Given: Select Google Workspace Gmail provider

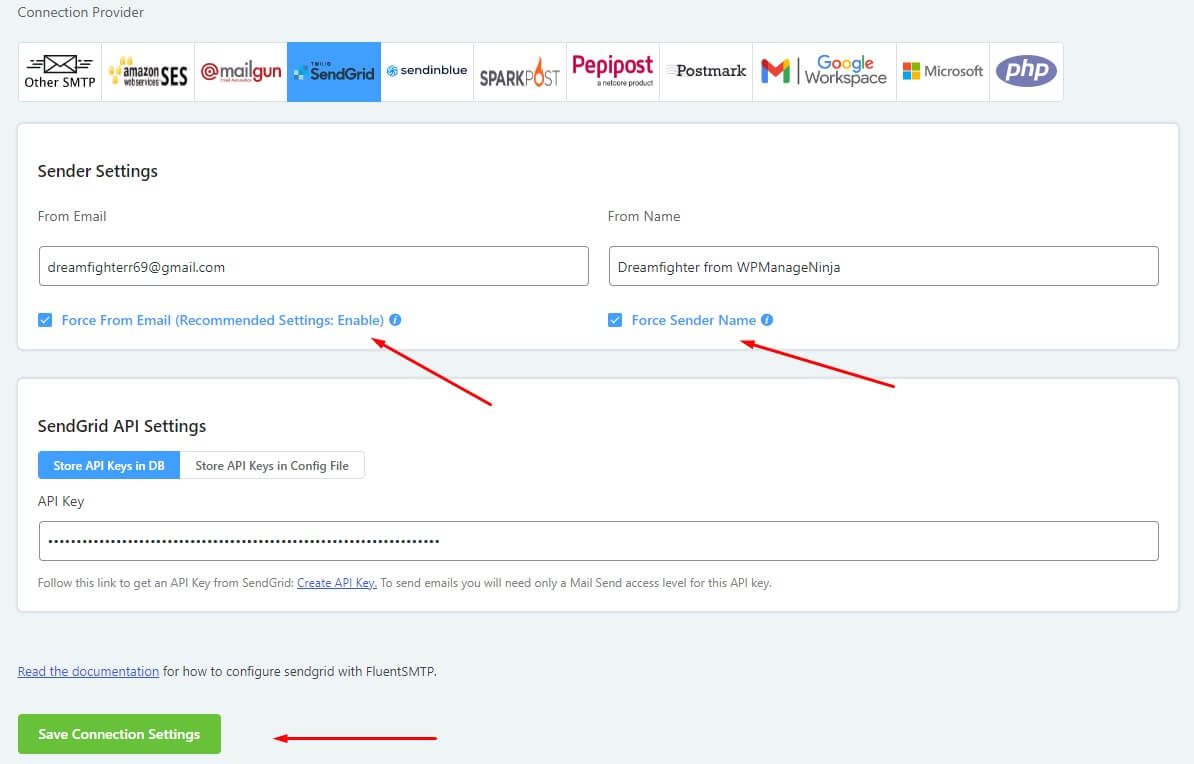Looking at the screenshot, I should (x=824, y=72).
